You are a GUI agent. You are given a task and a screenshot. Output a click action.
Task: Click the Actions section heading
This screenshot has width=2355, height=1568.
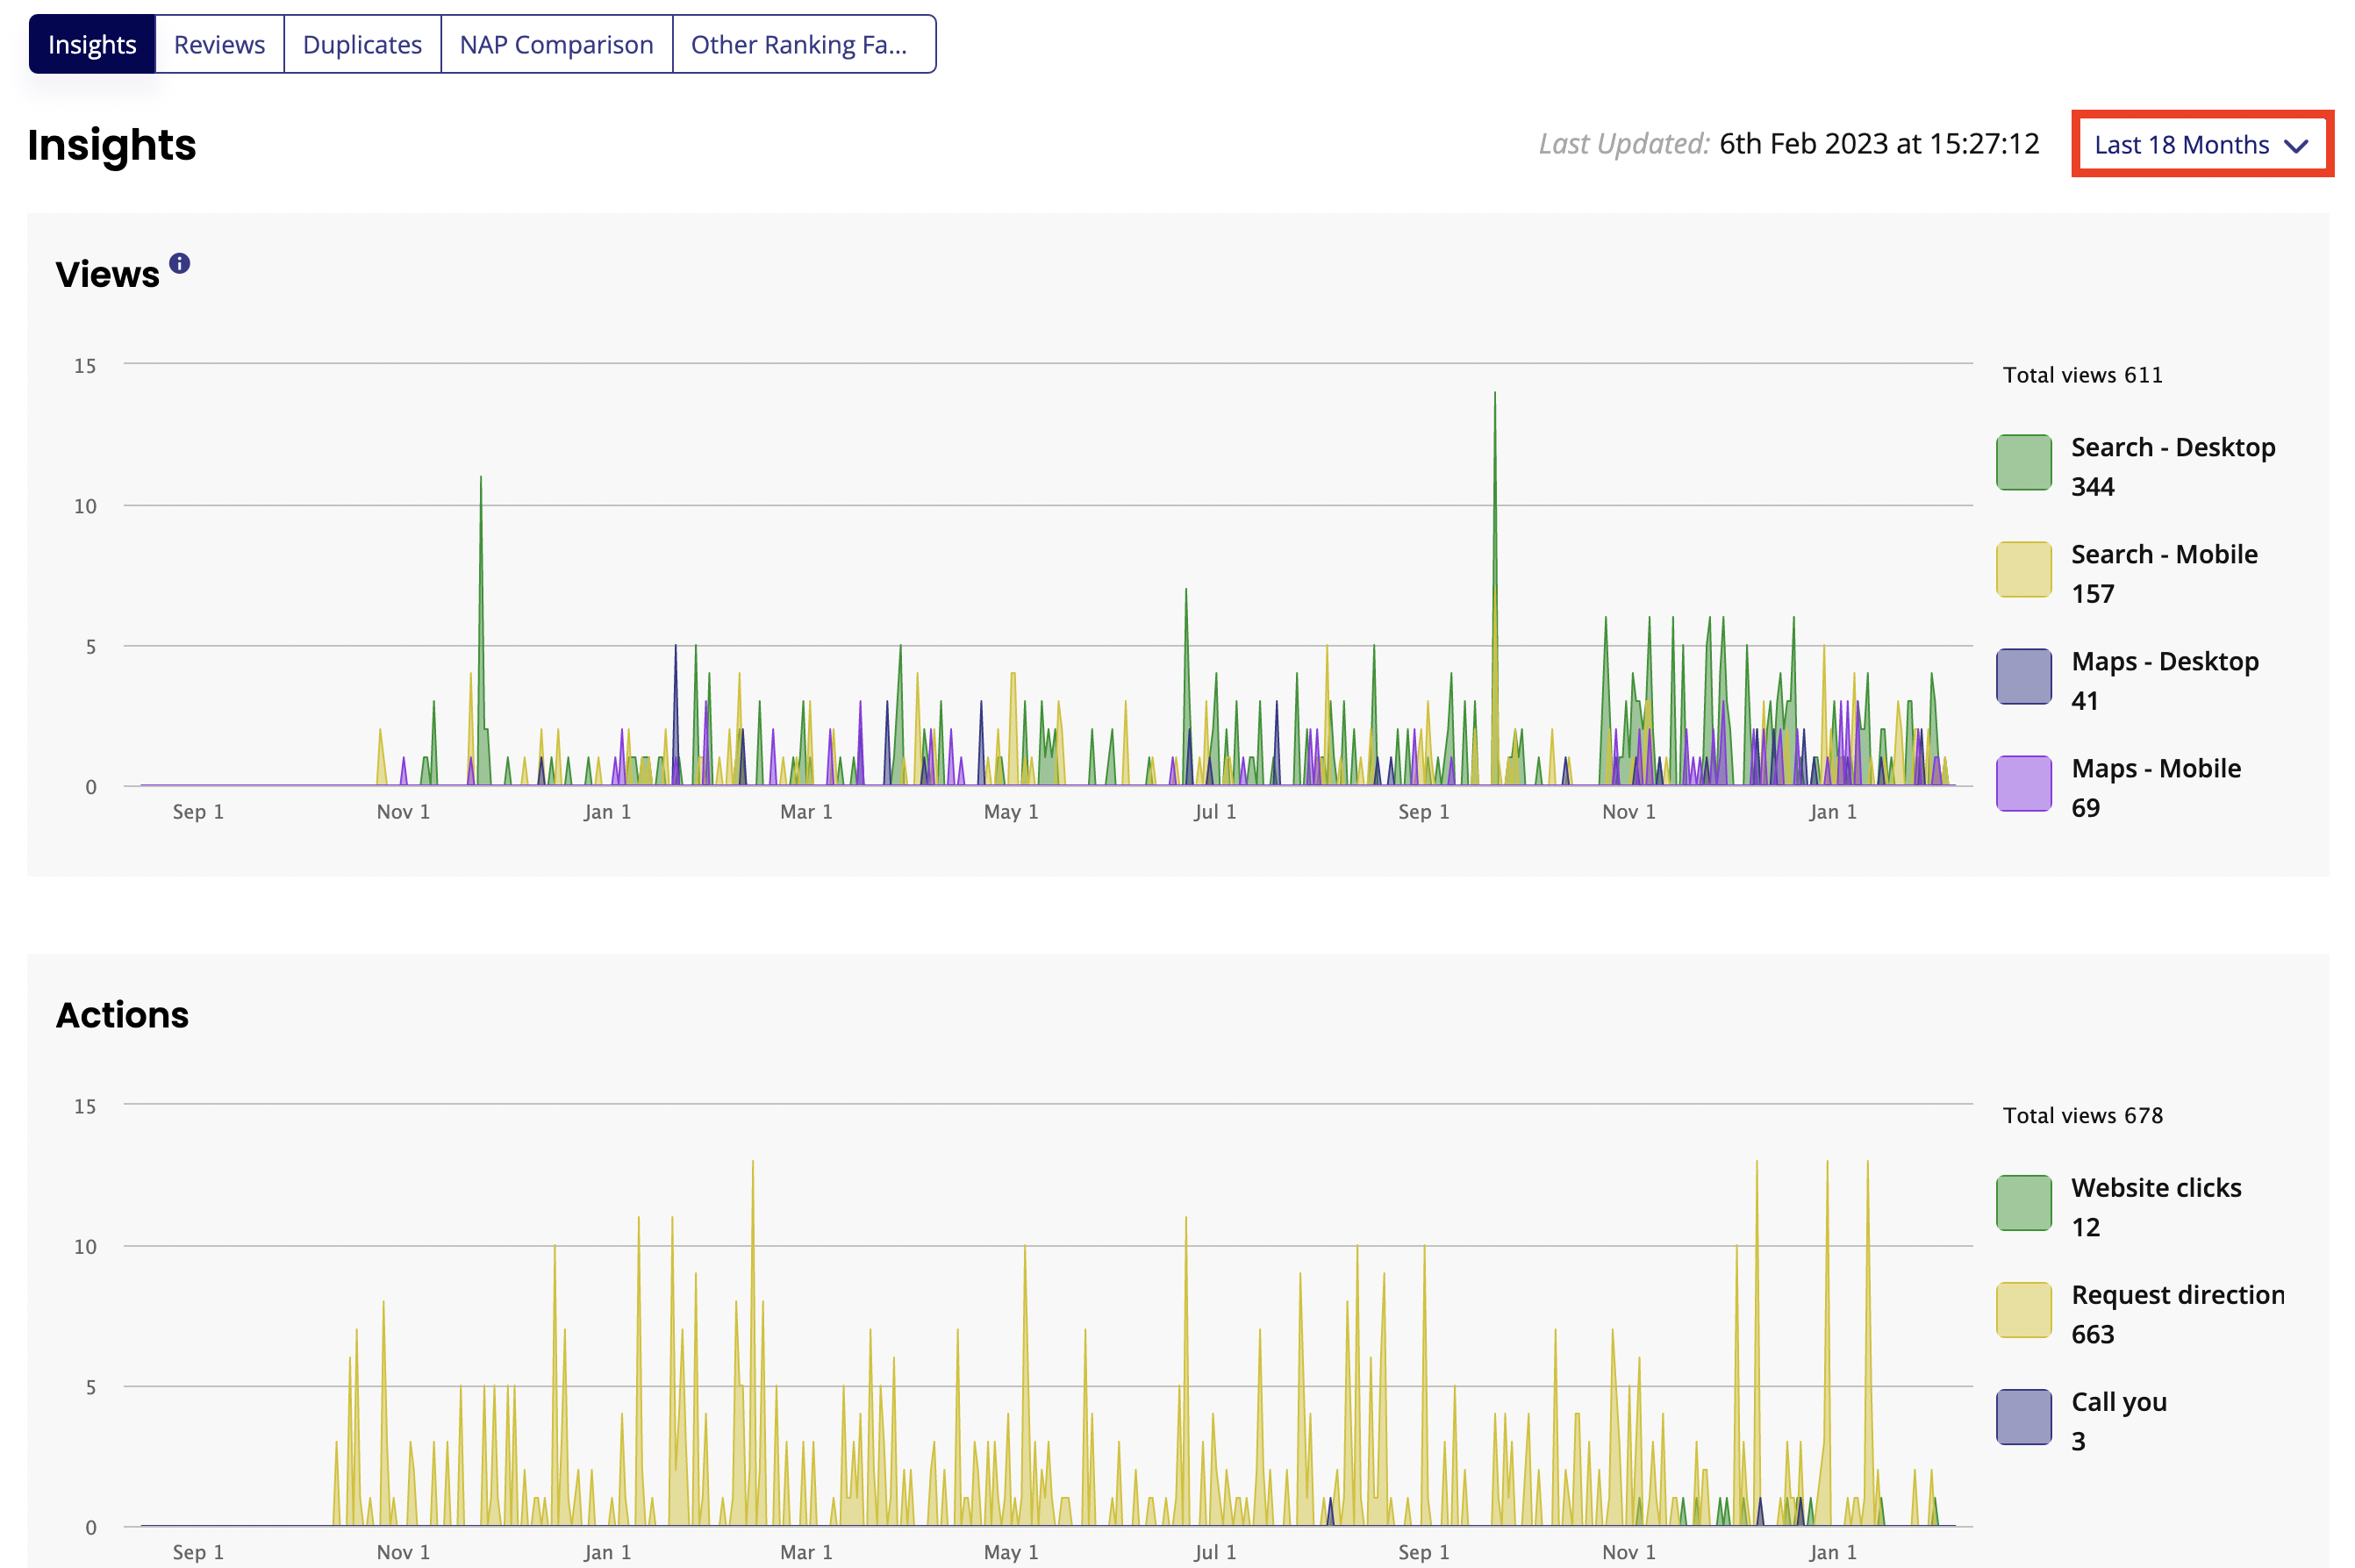[122, 1015]
